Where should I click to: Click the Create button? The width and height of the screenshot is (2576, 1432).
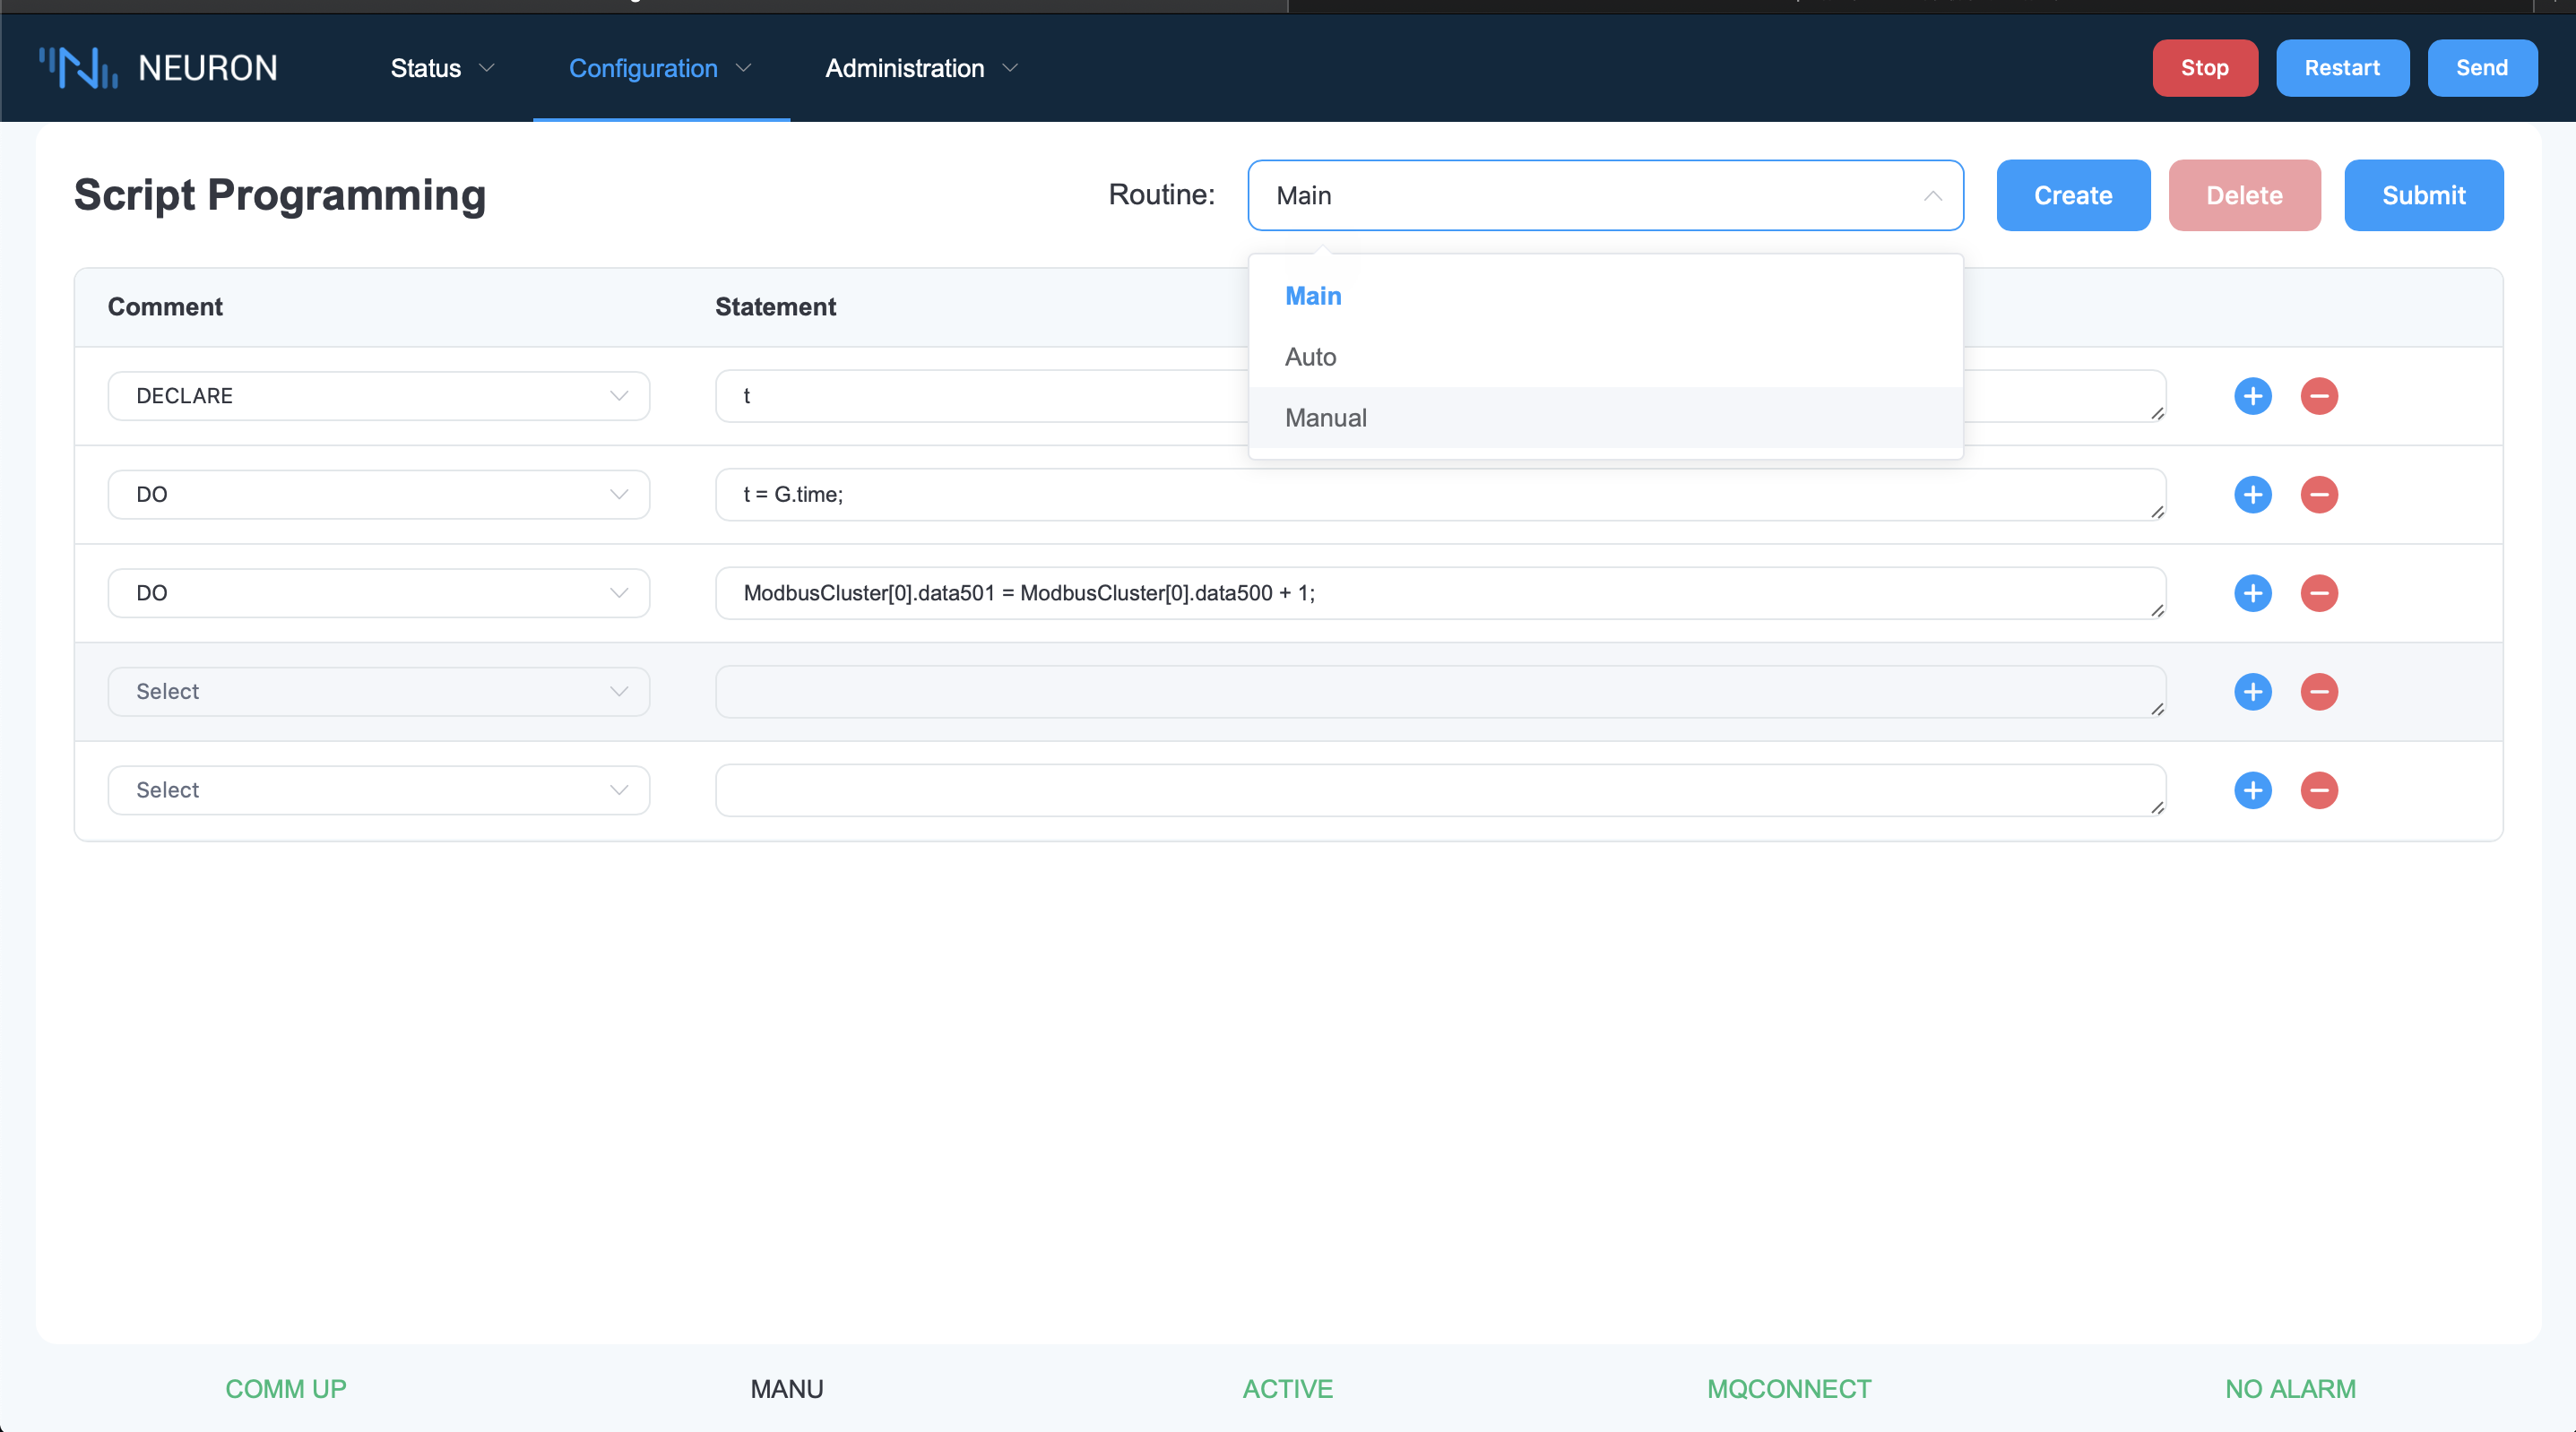pos(2071,194)
